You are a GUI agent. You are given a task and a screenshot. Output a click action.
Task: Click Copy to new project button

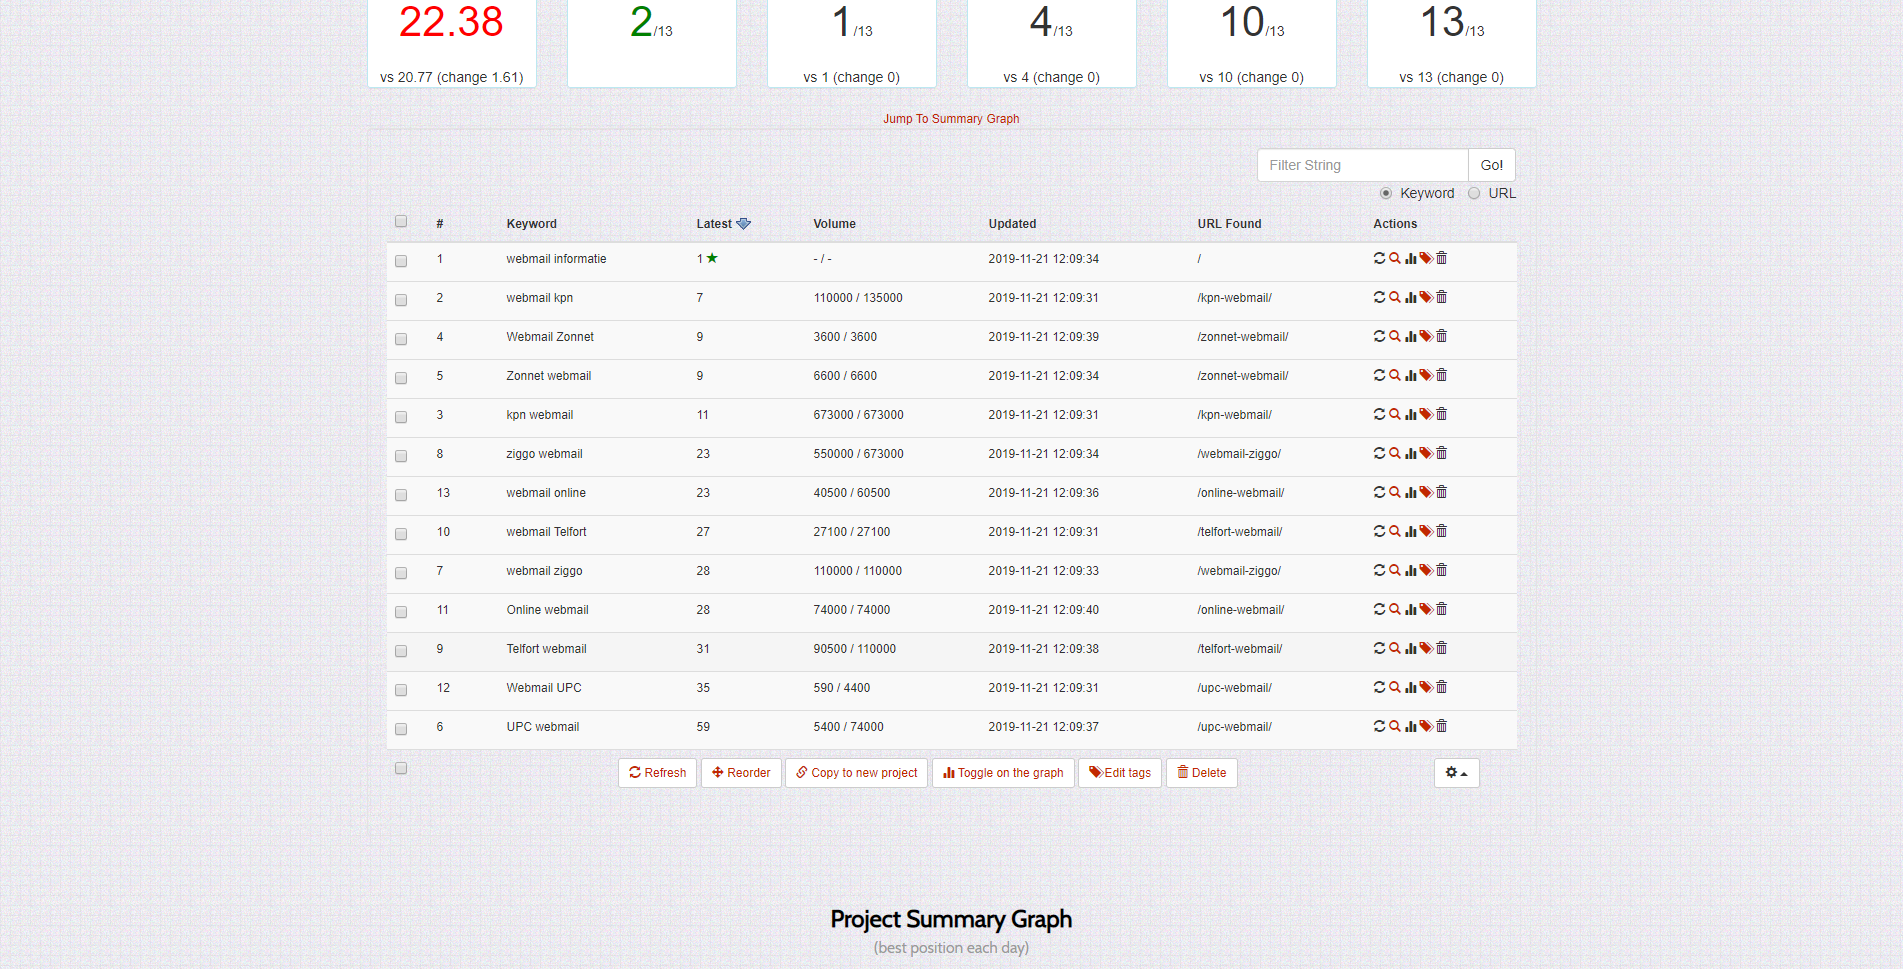tap(857, 773)
